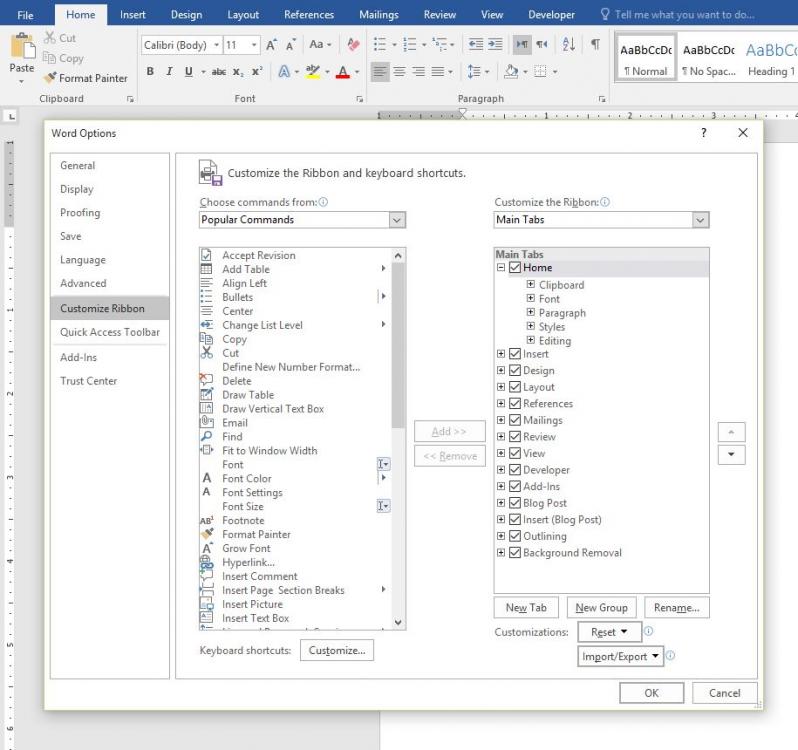Click the Paste icon in Clipboard group
Image resolution: width=798 pixels, height=750 pixels.
tap(22, 46)
